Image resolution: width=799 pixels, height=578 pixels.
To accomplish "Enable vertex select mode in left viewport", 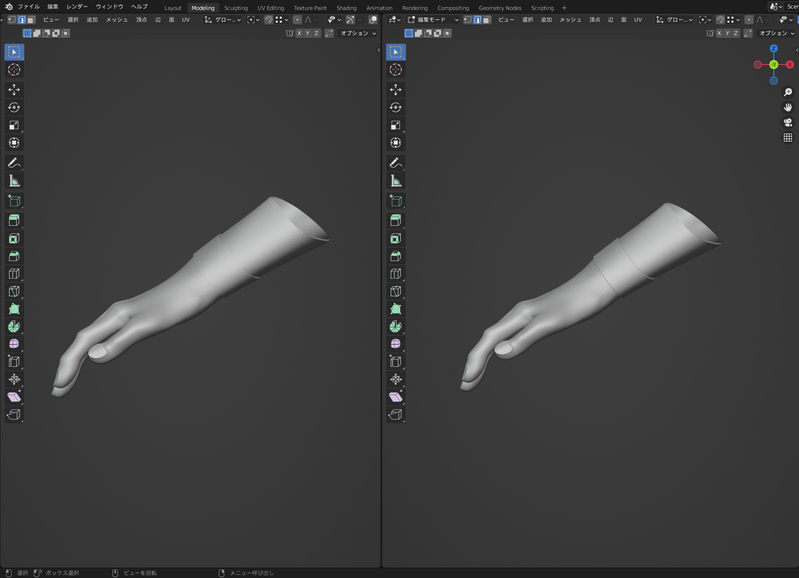I will tap(12, 20).
